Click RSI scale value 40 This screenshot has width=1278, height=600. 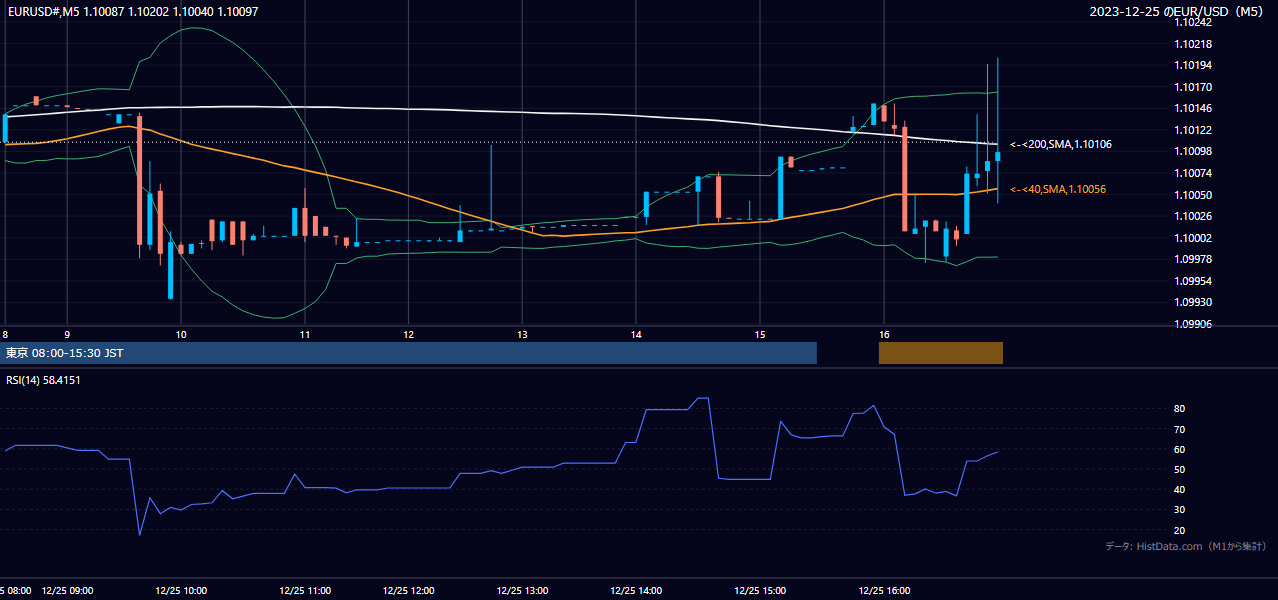point(1180,489)
